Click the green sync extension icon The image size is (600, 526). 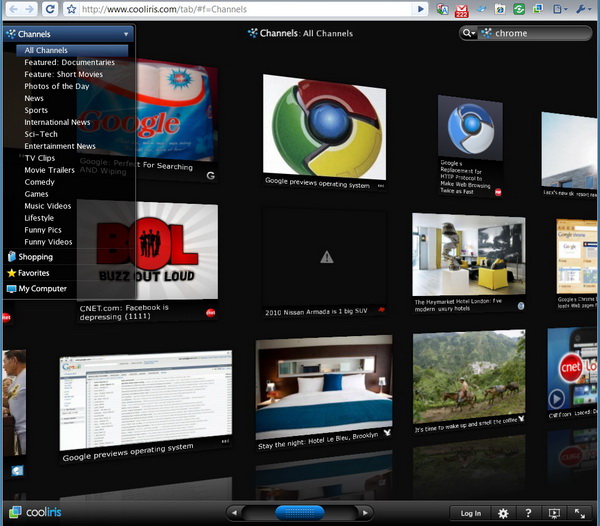pos(519,9)
